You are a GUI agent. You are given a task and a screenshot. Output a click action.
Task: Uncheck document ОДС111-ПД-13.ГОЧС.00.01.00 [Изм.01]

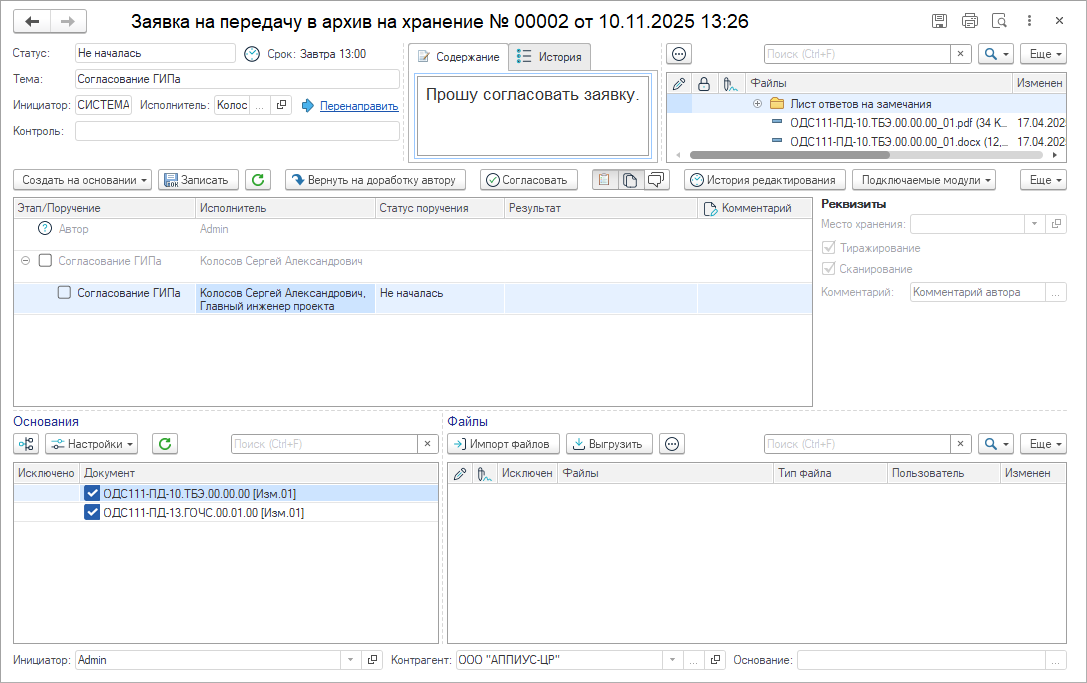[x=93, y=513]
